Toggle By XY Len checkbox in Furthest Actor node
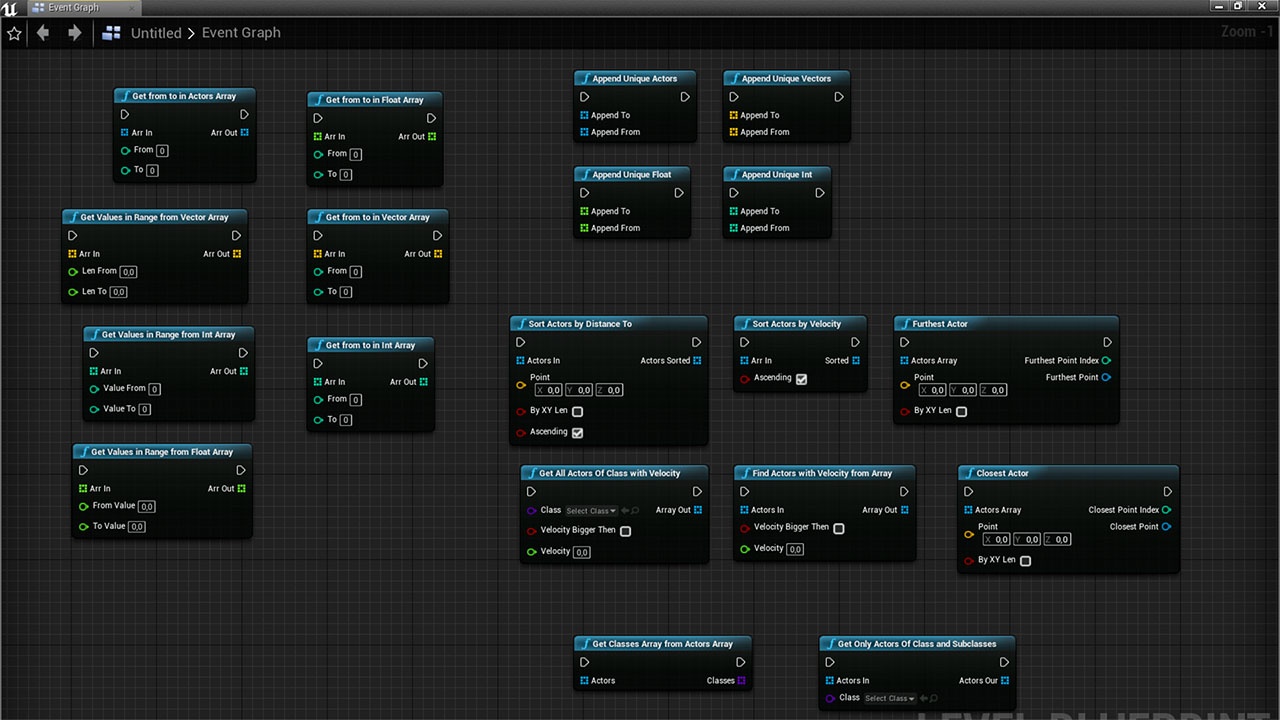 pyautogui.click(x=962, y=411)
